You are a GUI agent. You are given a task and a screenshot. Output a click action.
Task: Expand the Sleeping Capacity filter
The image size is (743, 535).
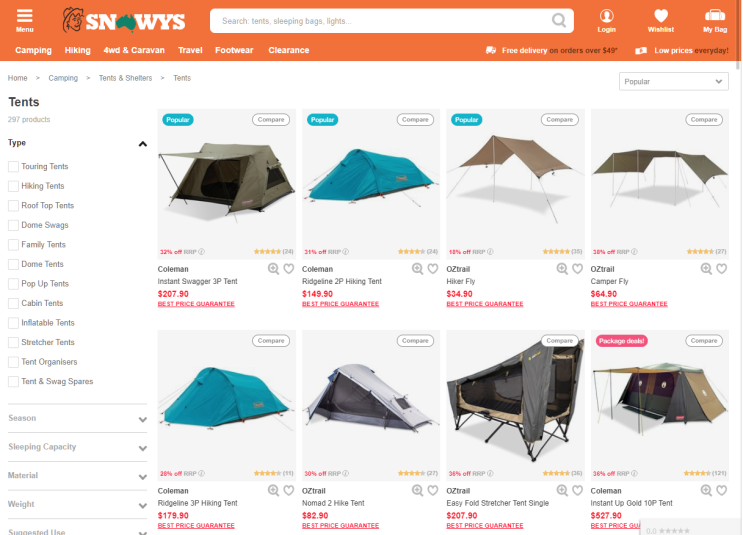tap(77, 447)
